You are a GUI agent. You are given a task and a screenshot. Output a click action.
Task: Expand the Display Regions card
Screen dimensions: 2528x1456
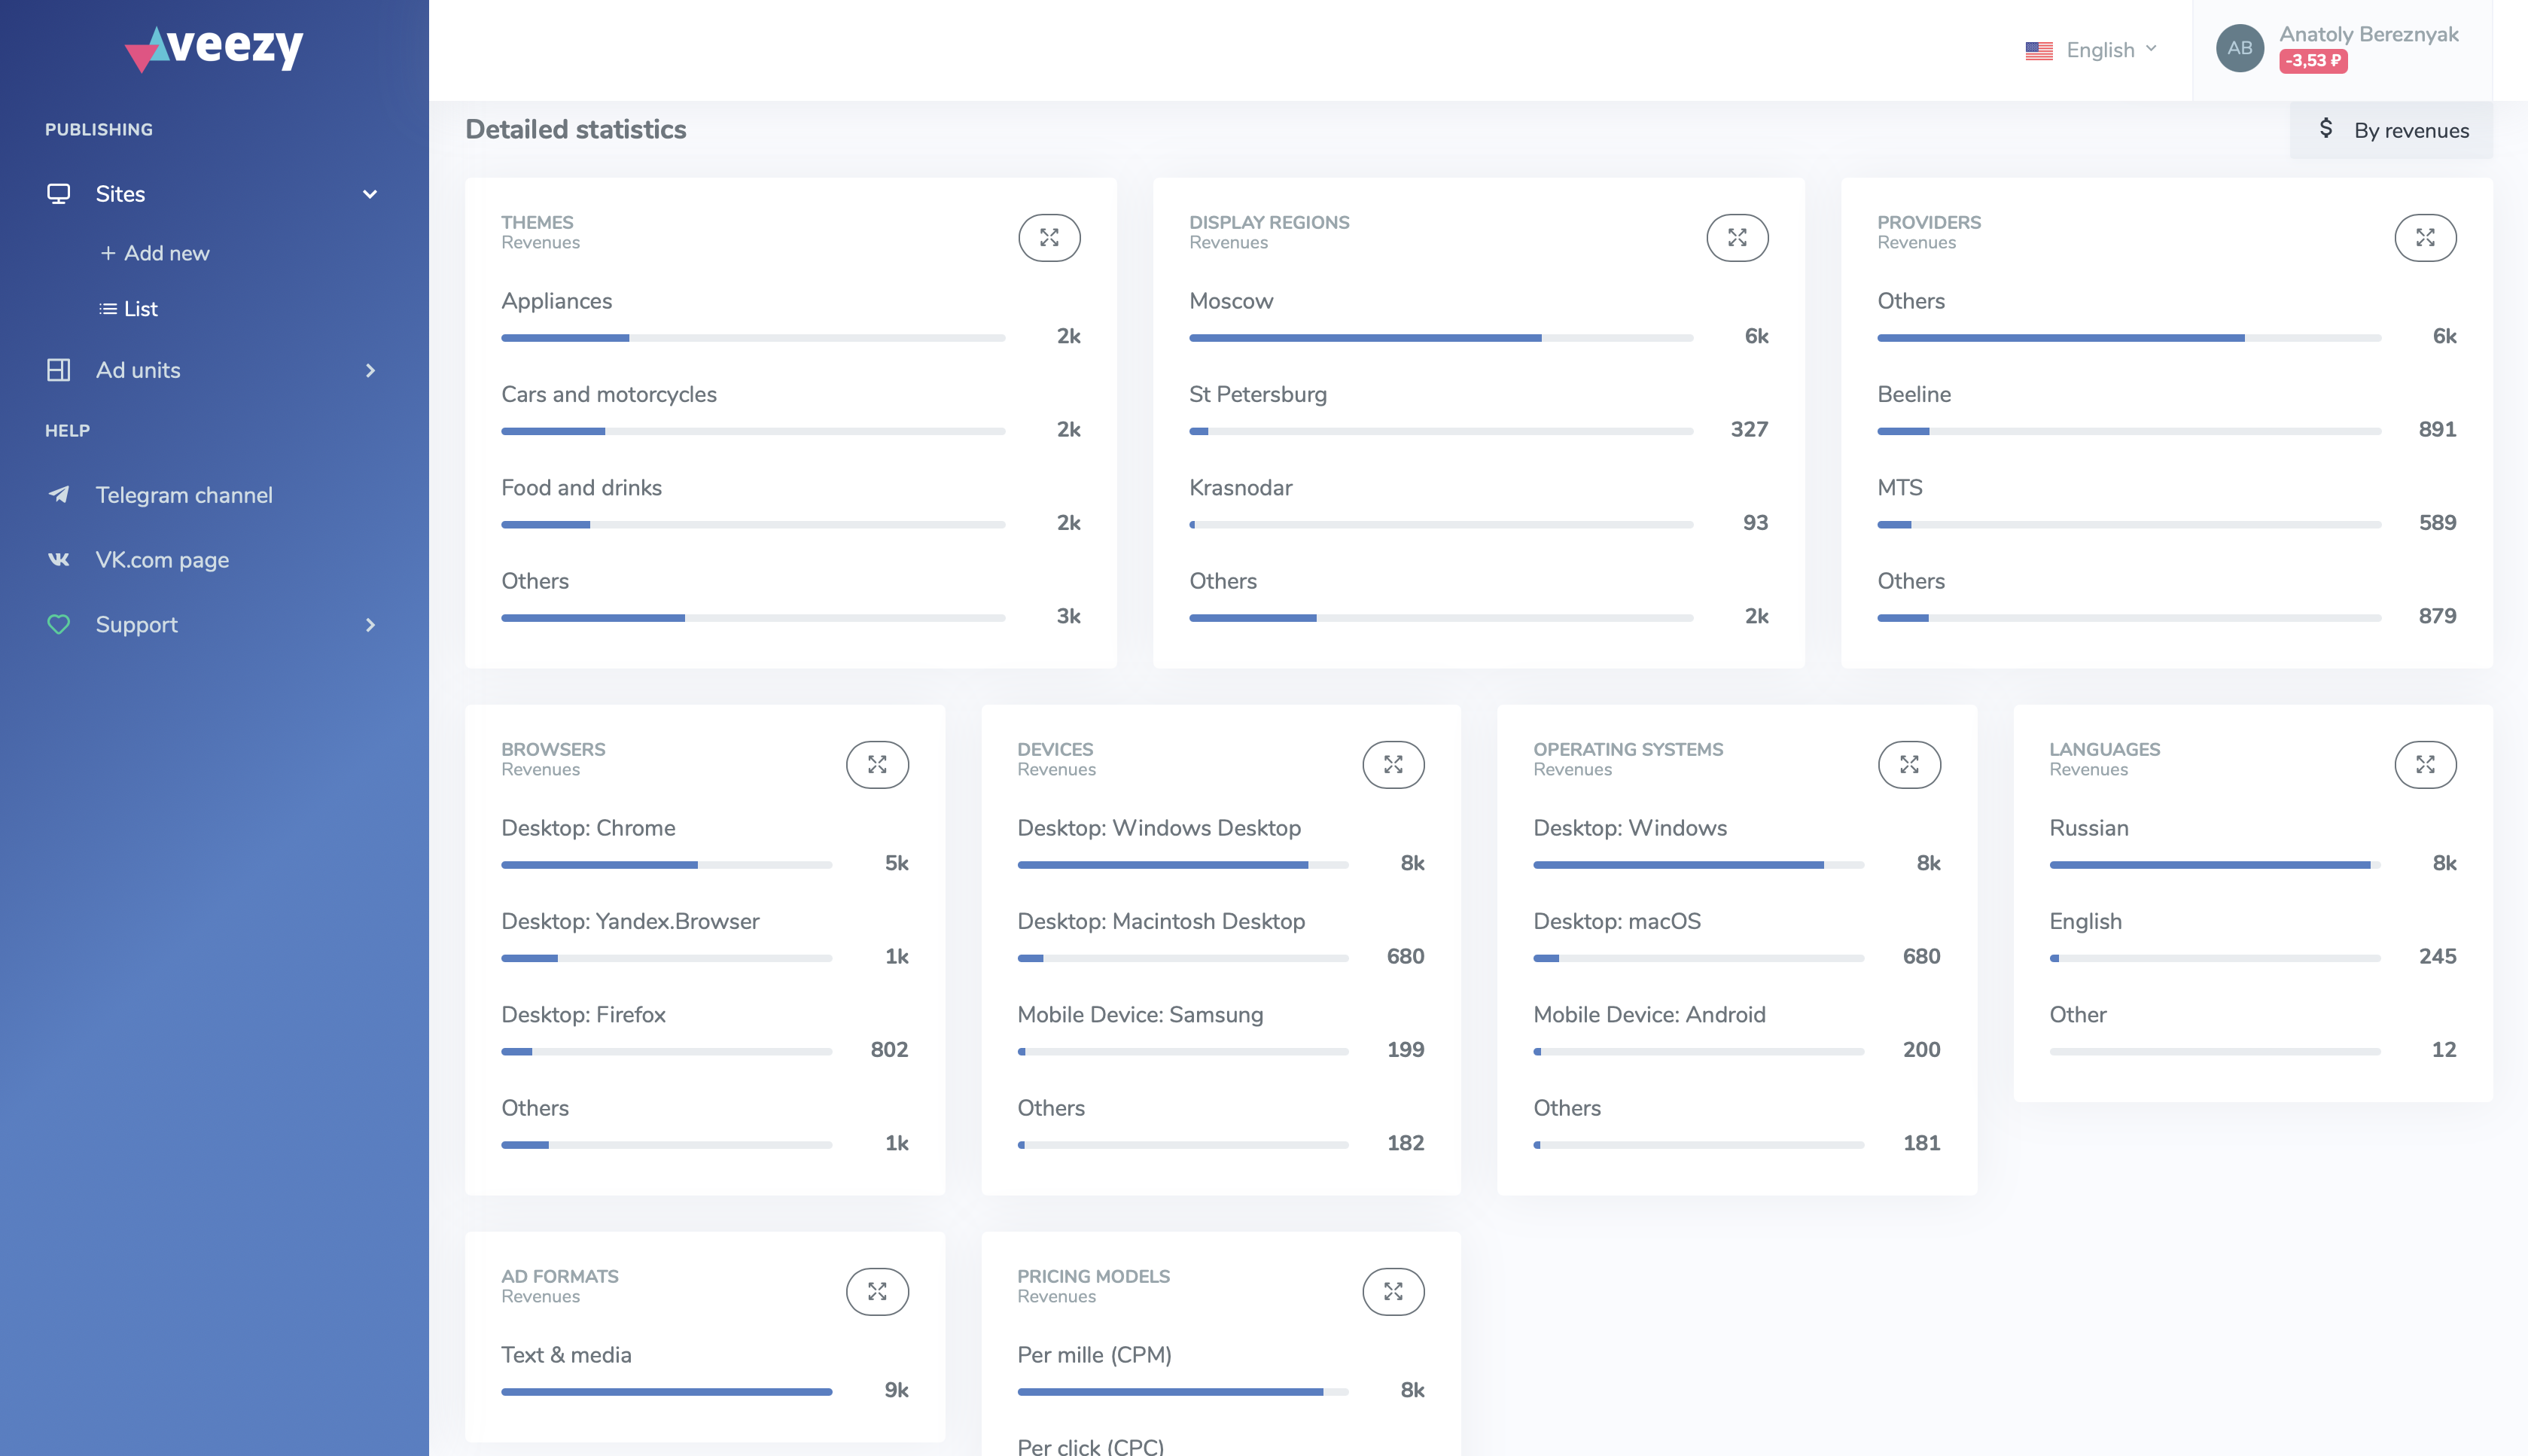pos(1737,238)
